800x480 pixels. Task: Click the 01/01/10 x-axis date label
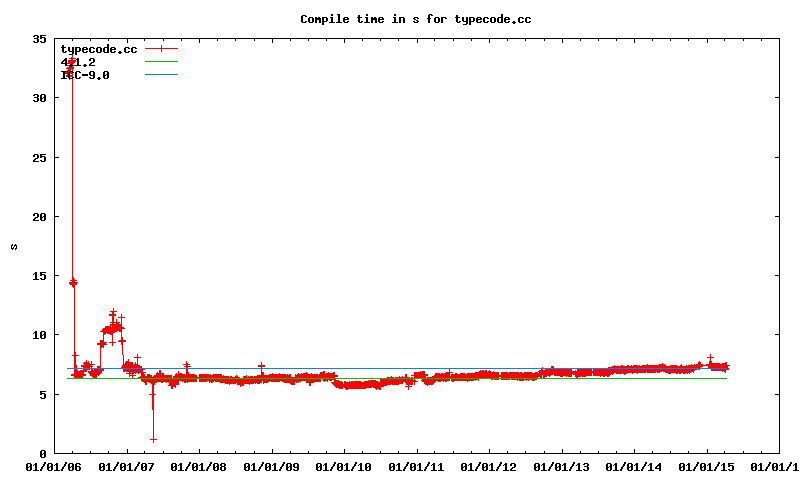344,467
